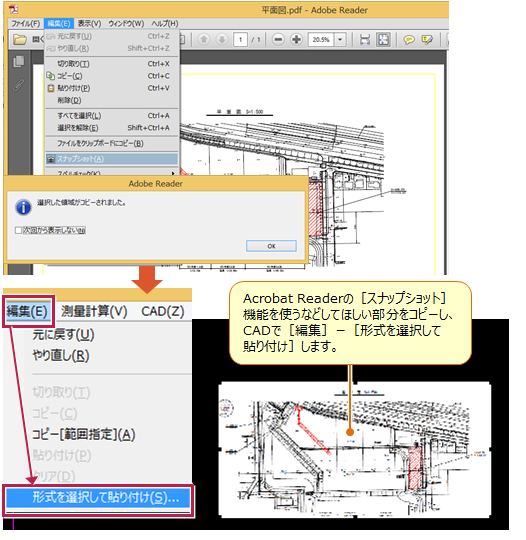Open the ファイル(F) menu
This screenshot has height=540, width=526.
[26, 23]
